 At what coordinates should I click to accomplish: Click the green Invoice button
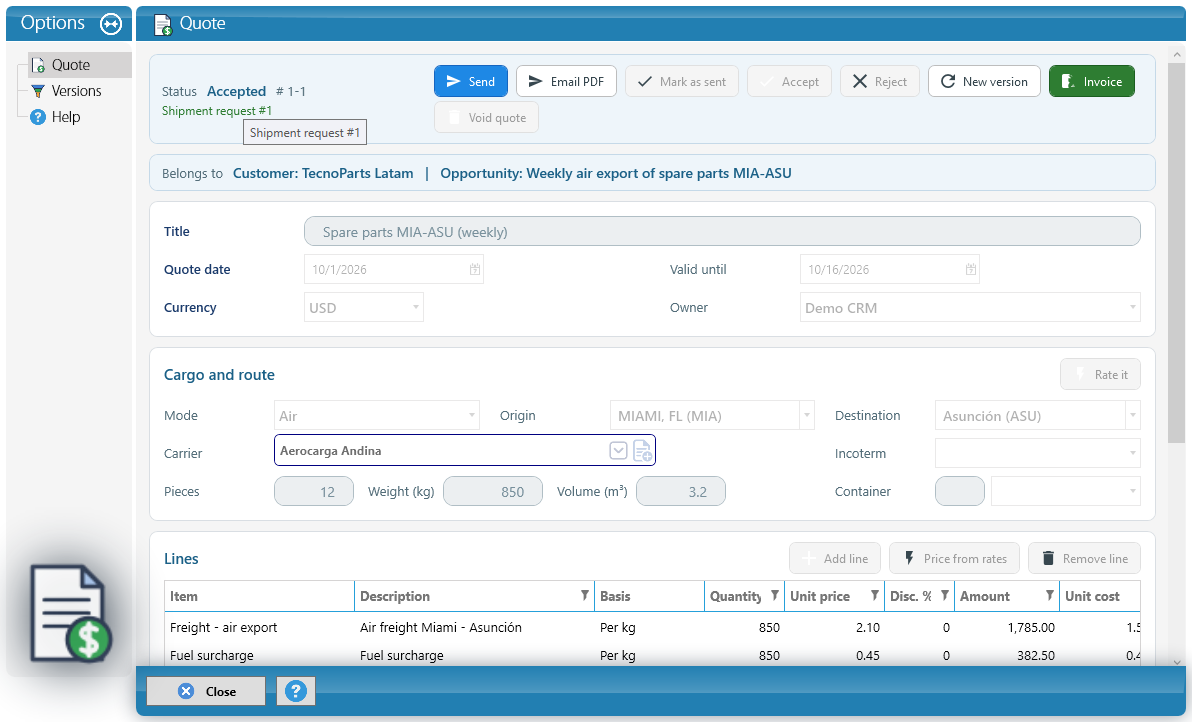(1092, 81)
